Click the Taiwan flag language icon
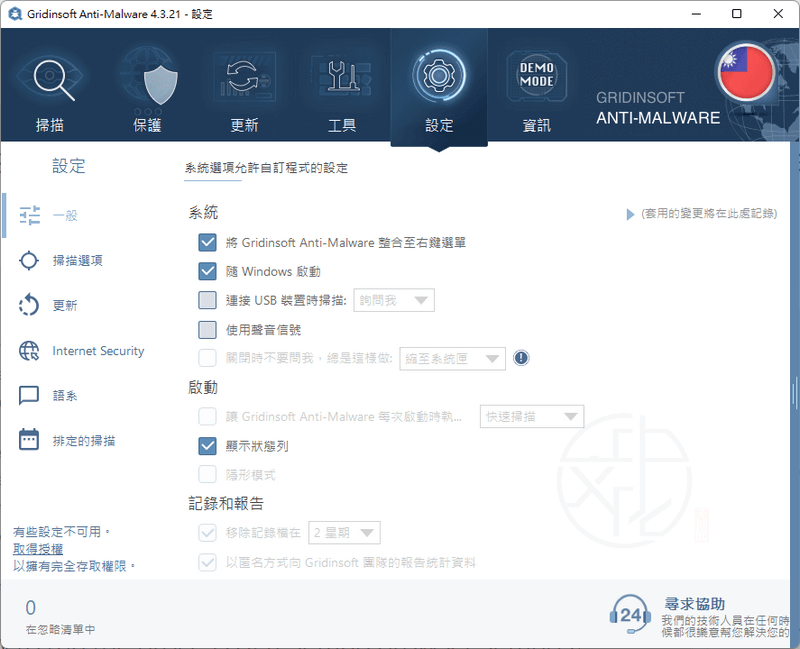Screen dimensions: 800x649 click(x=746, y=72)
